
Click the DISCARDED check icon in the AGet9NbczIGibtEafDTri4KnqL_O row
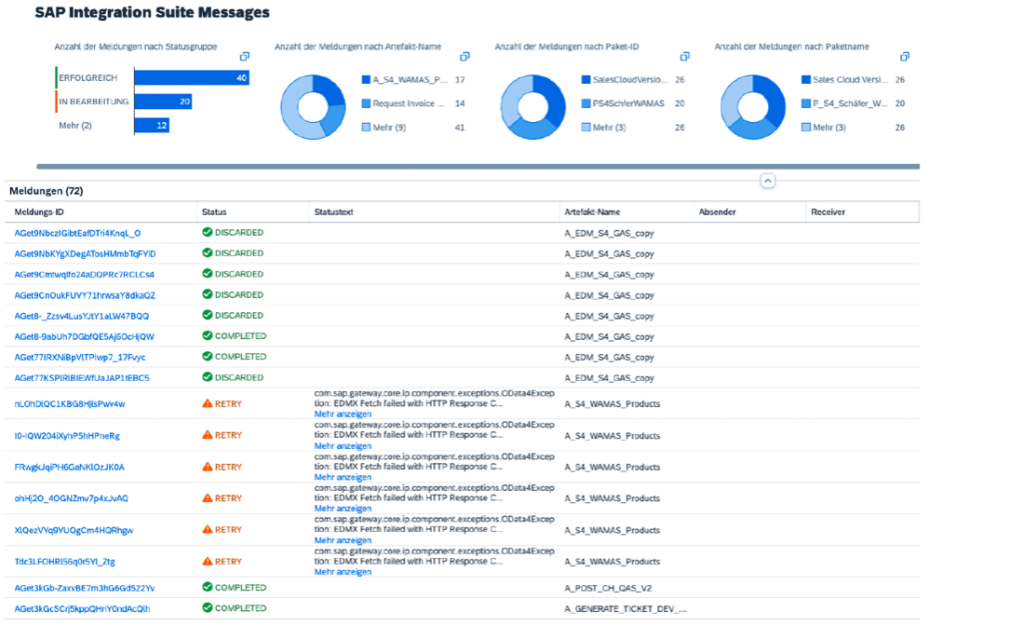[x=207, y=232]
